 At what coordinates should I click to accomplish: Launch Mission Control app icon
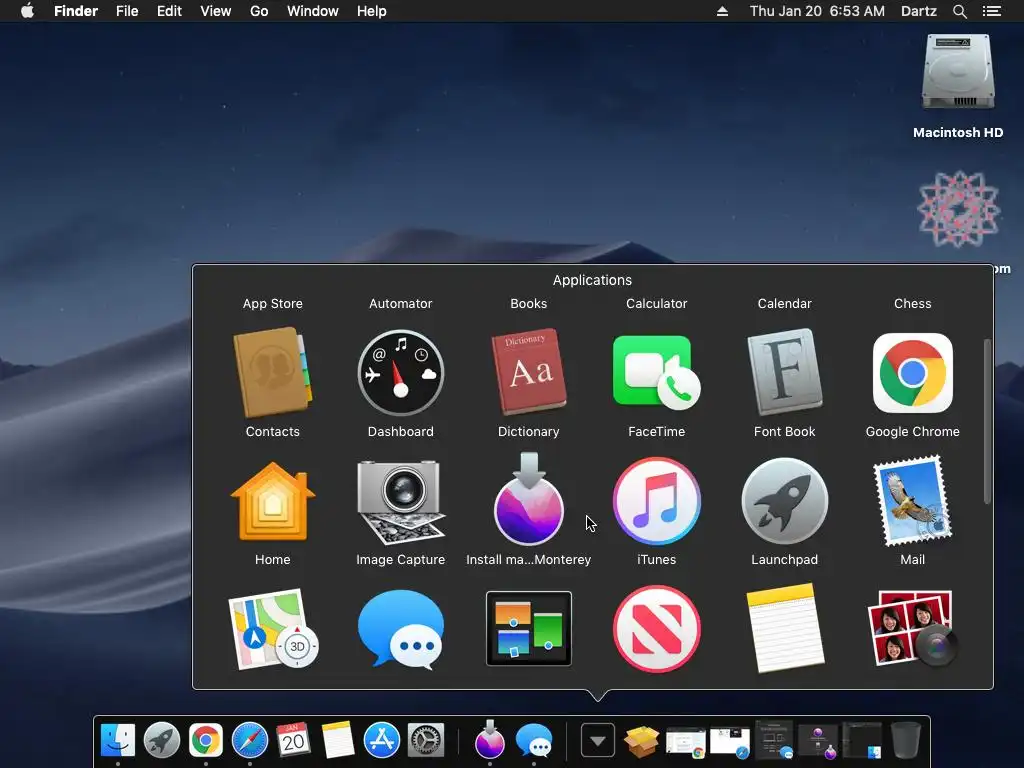point(528,629)
